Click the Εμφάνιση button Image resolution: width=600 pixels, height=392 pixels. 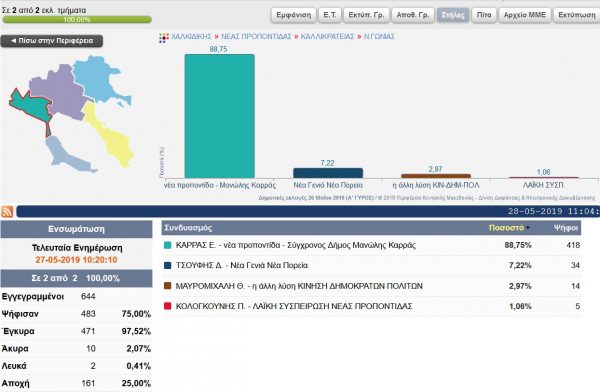point(293,15)
